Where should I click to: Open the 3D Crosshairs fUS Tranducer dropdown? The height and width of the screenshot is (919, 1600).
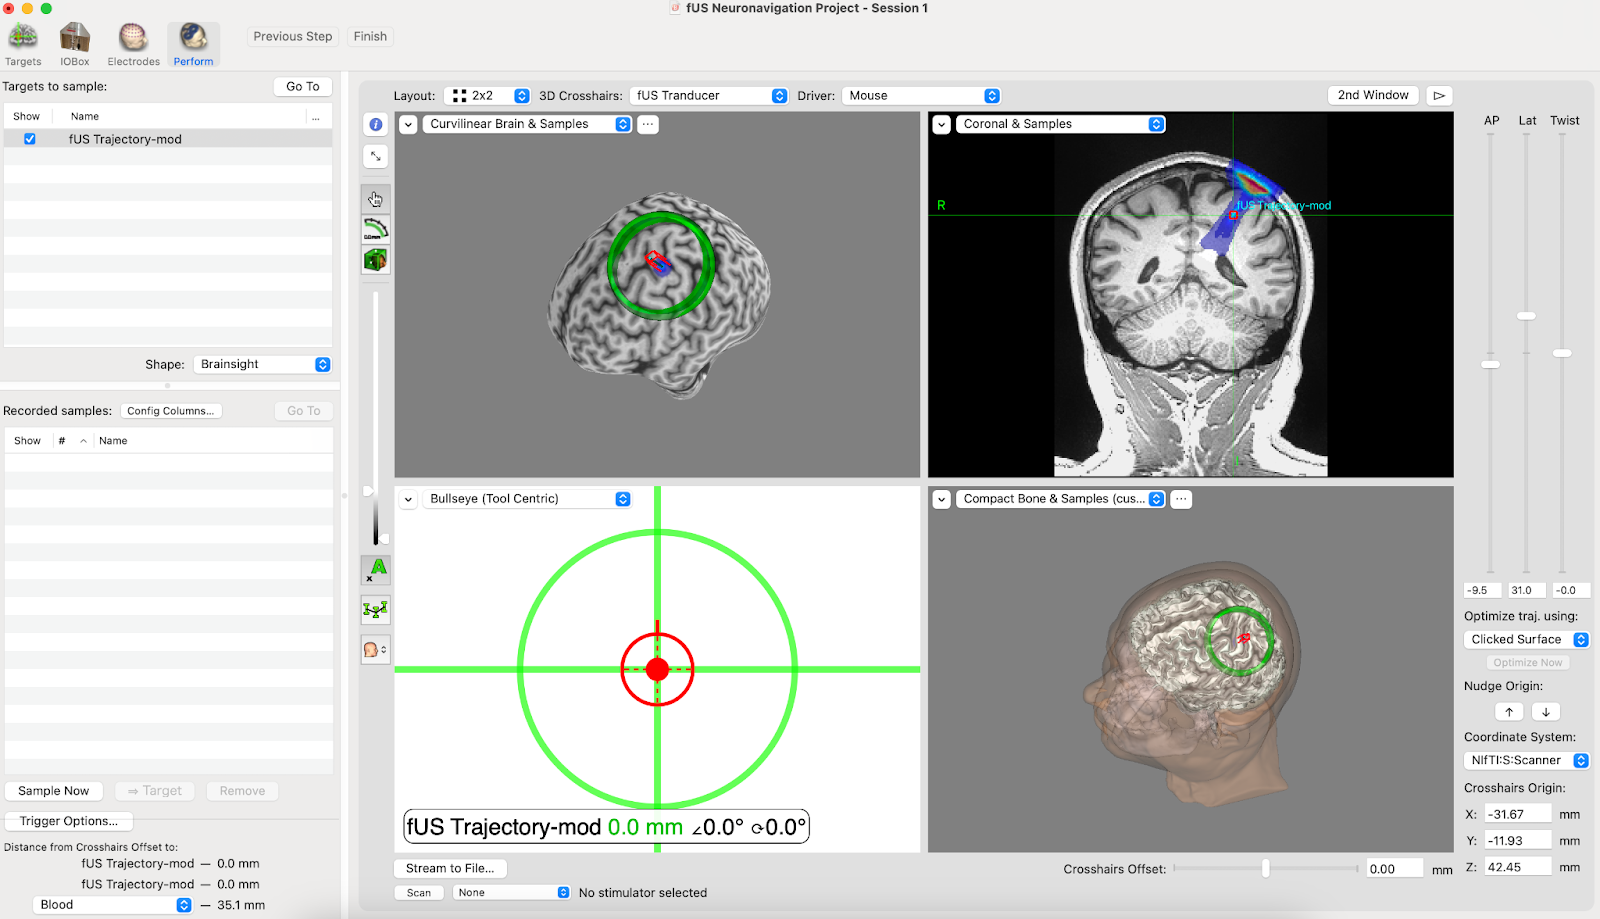[x=709, y=96]
